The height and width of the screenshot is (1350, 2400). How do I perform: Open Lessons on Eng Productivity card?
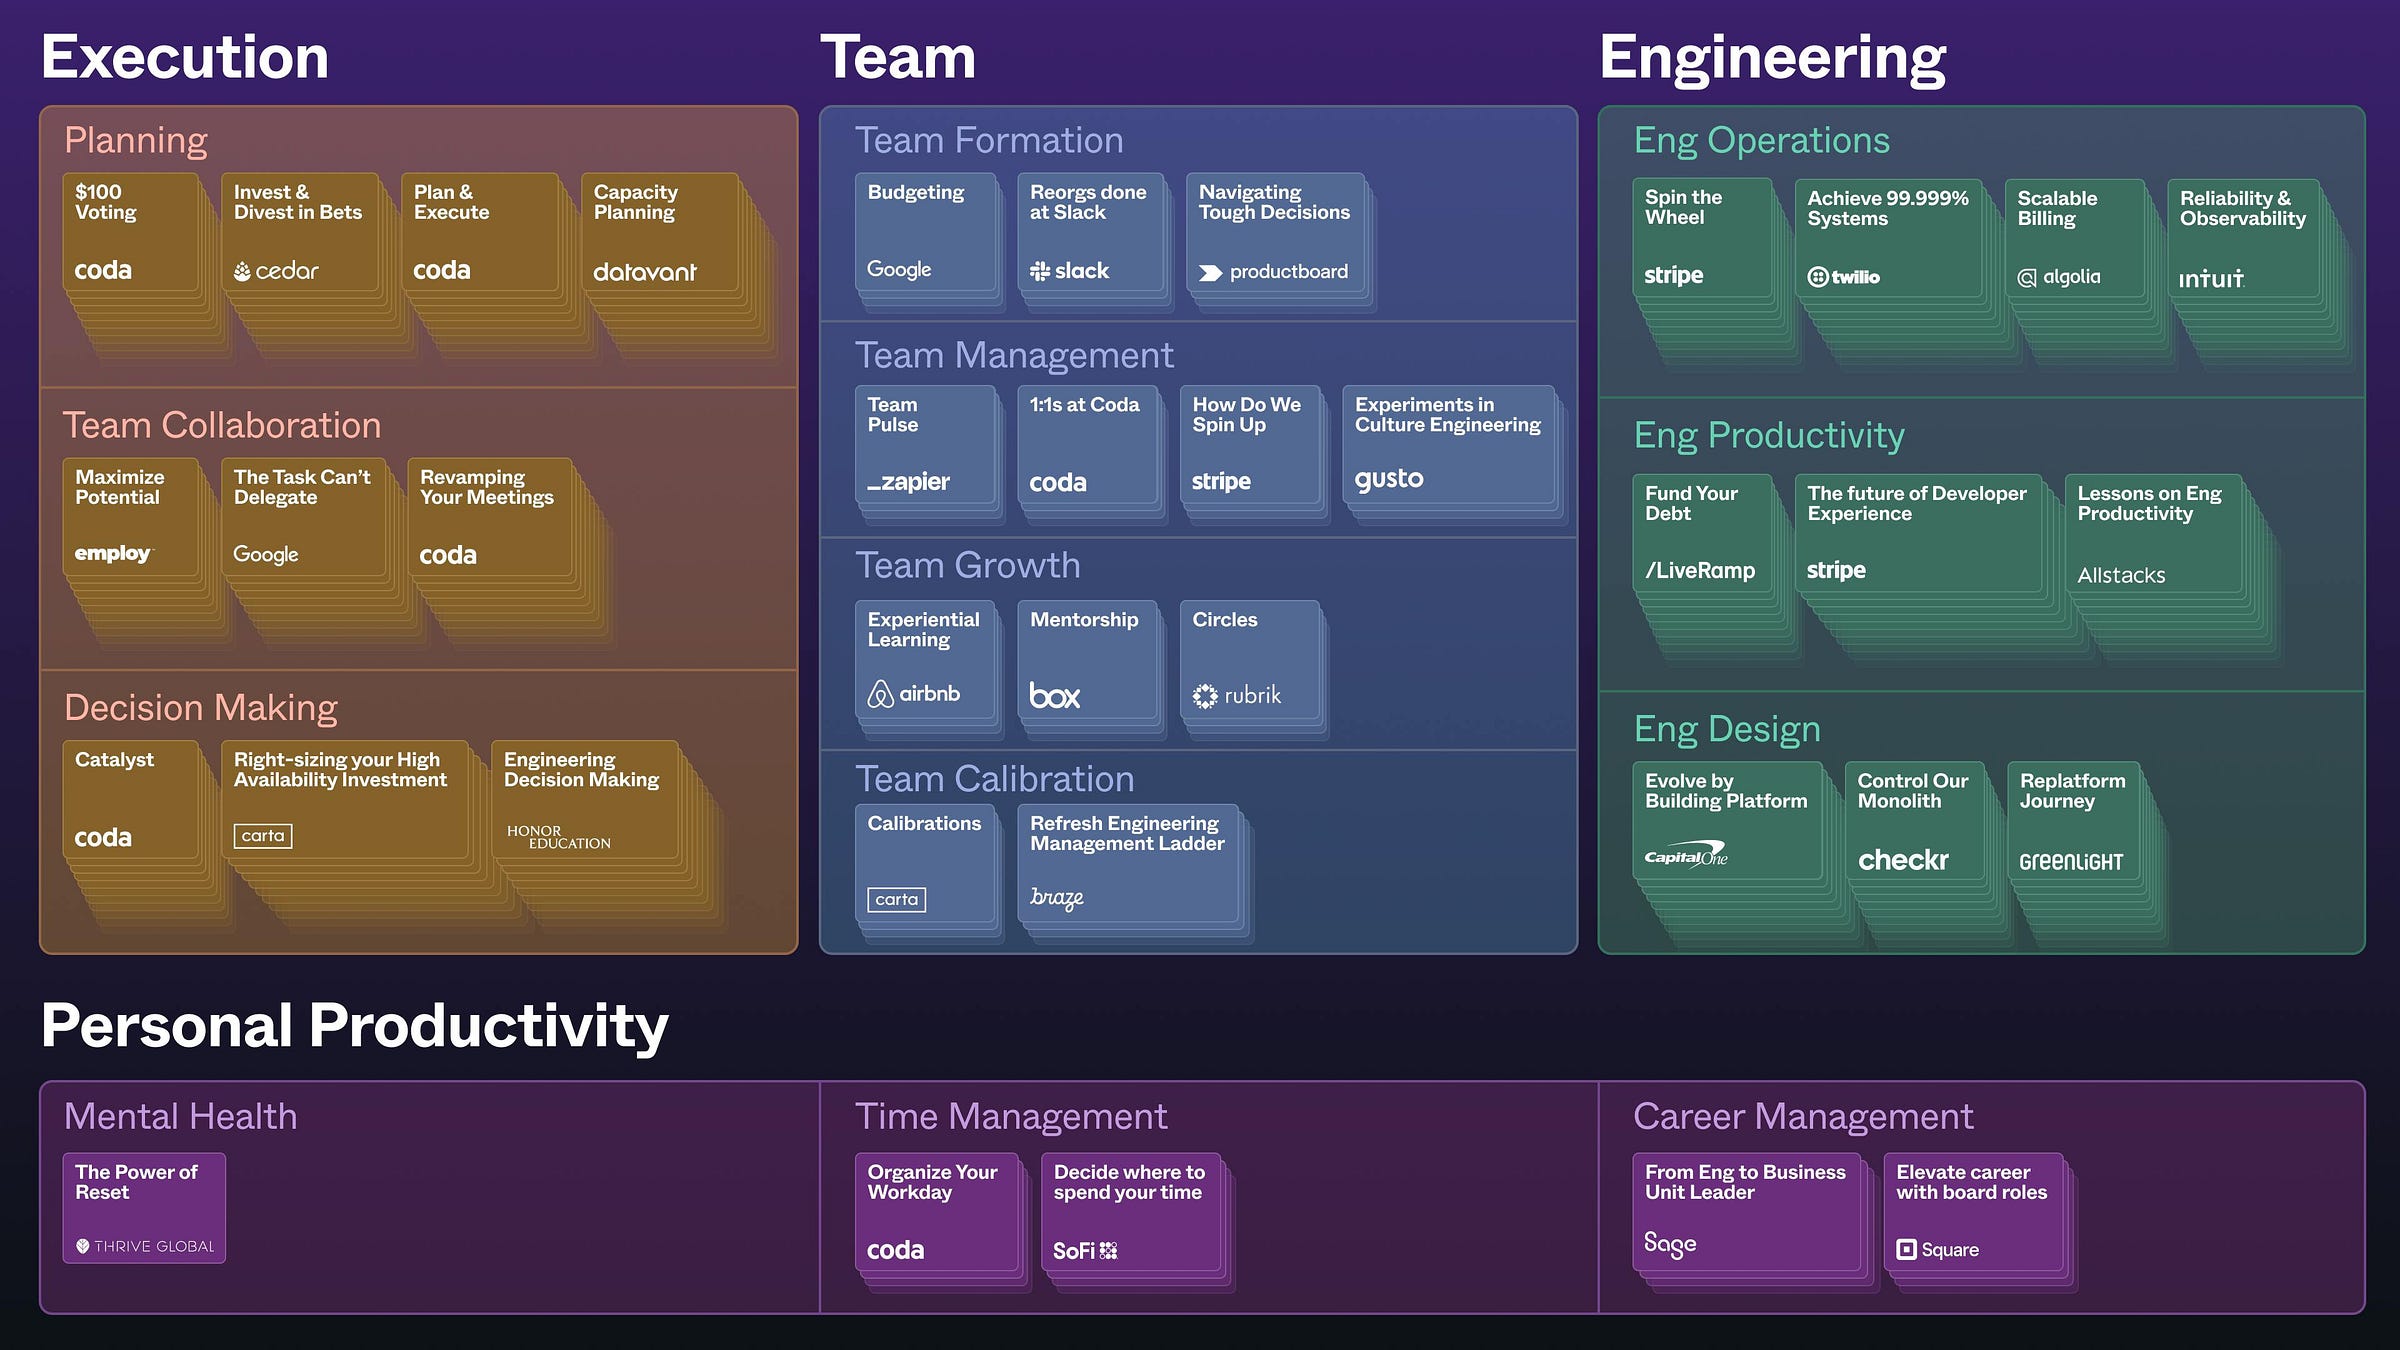pos(2153,533)
